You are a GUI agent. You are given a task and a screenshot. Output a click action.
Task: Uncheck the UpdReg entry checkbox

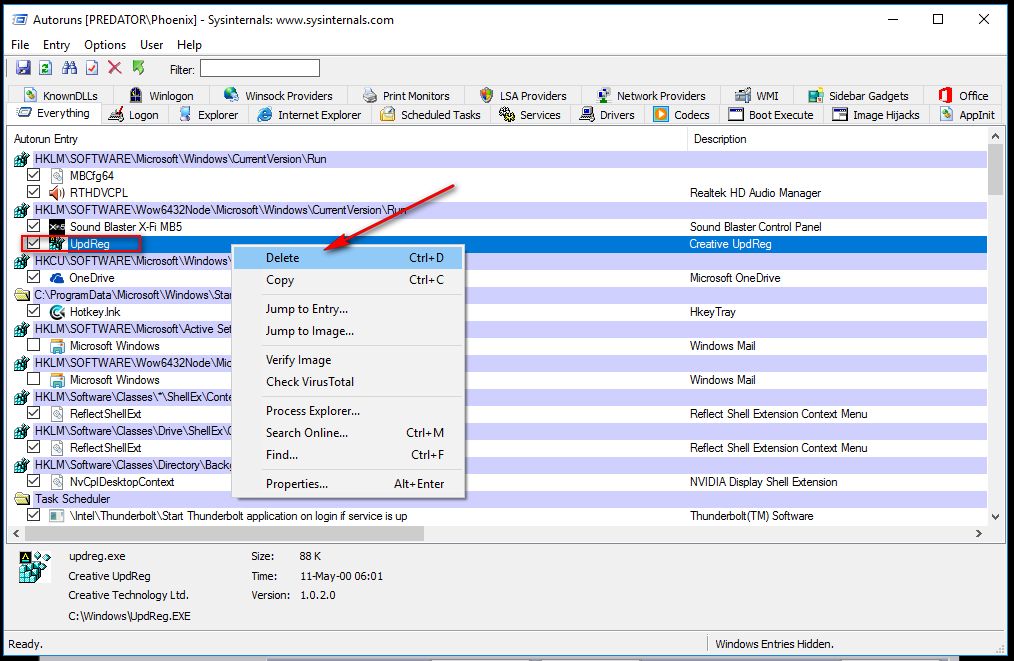pos(34,243)
